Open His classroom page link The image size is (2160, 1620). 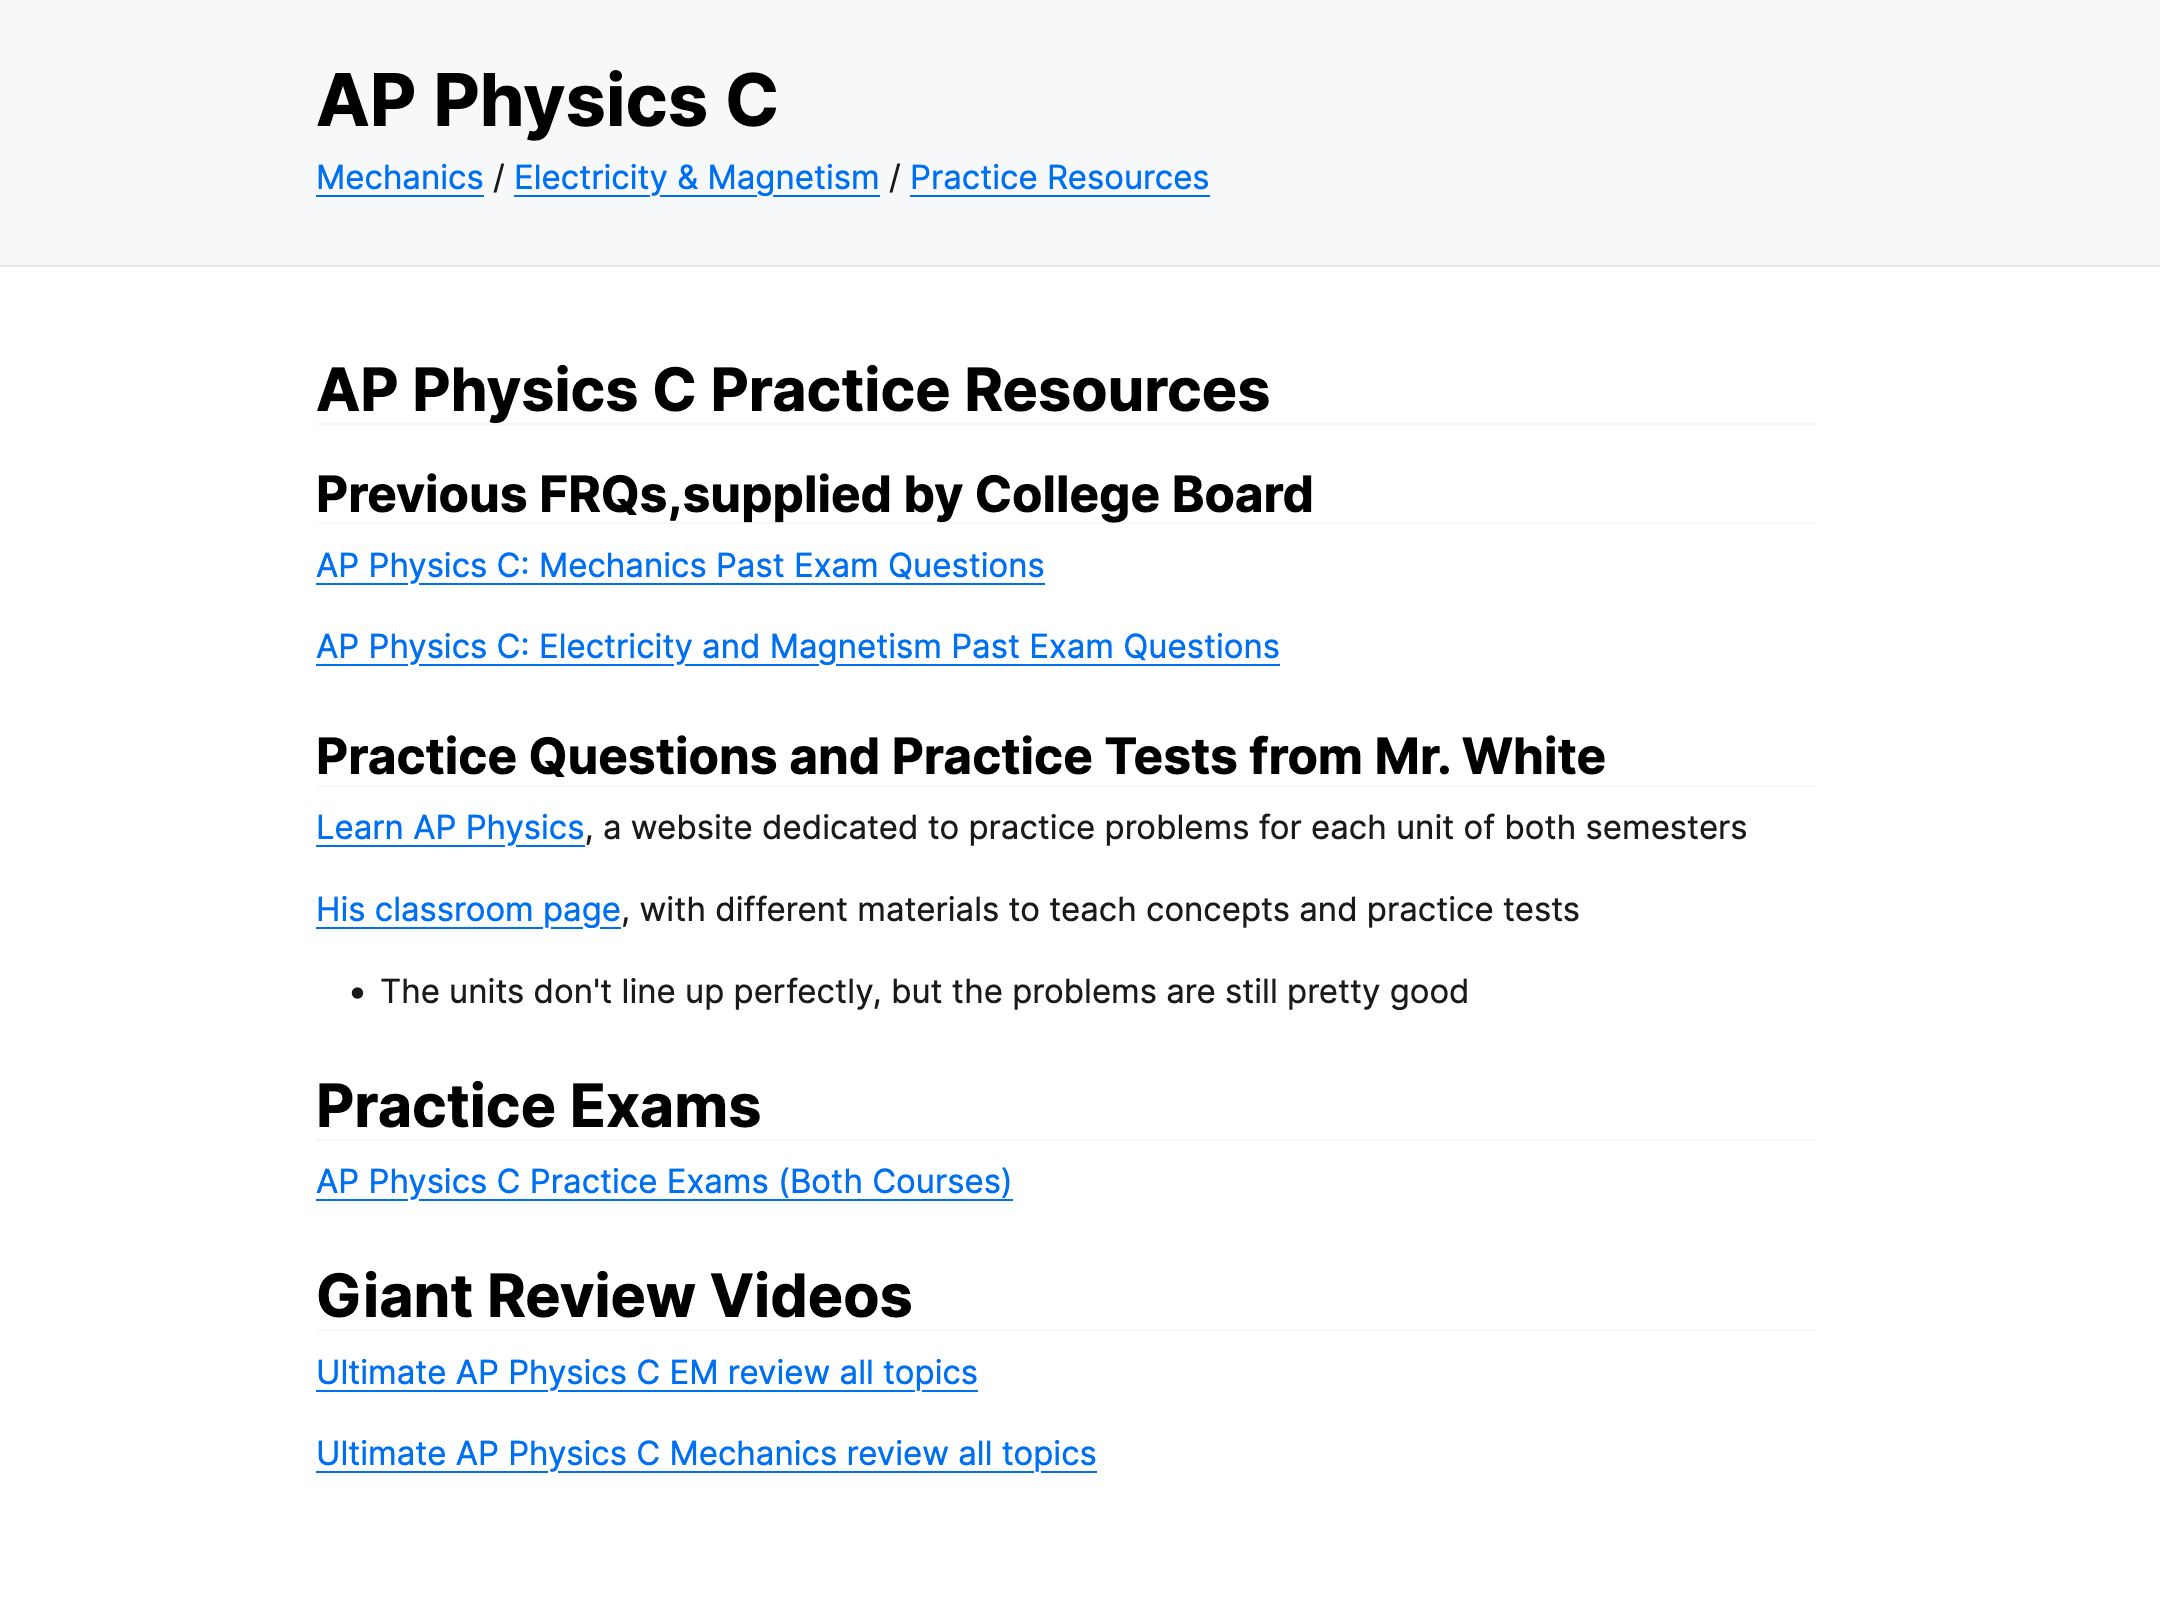point(468,910)
